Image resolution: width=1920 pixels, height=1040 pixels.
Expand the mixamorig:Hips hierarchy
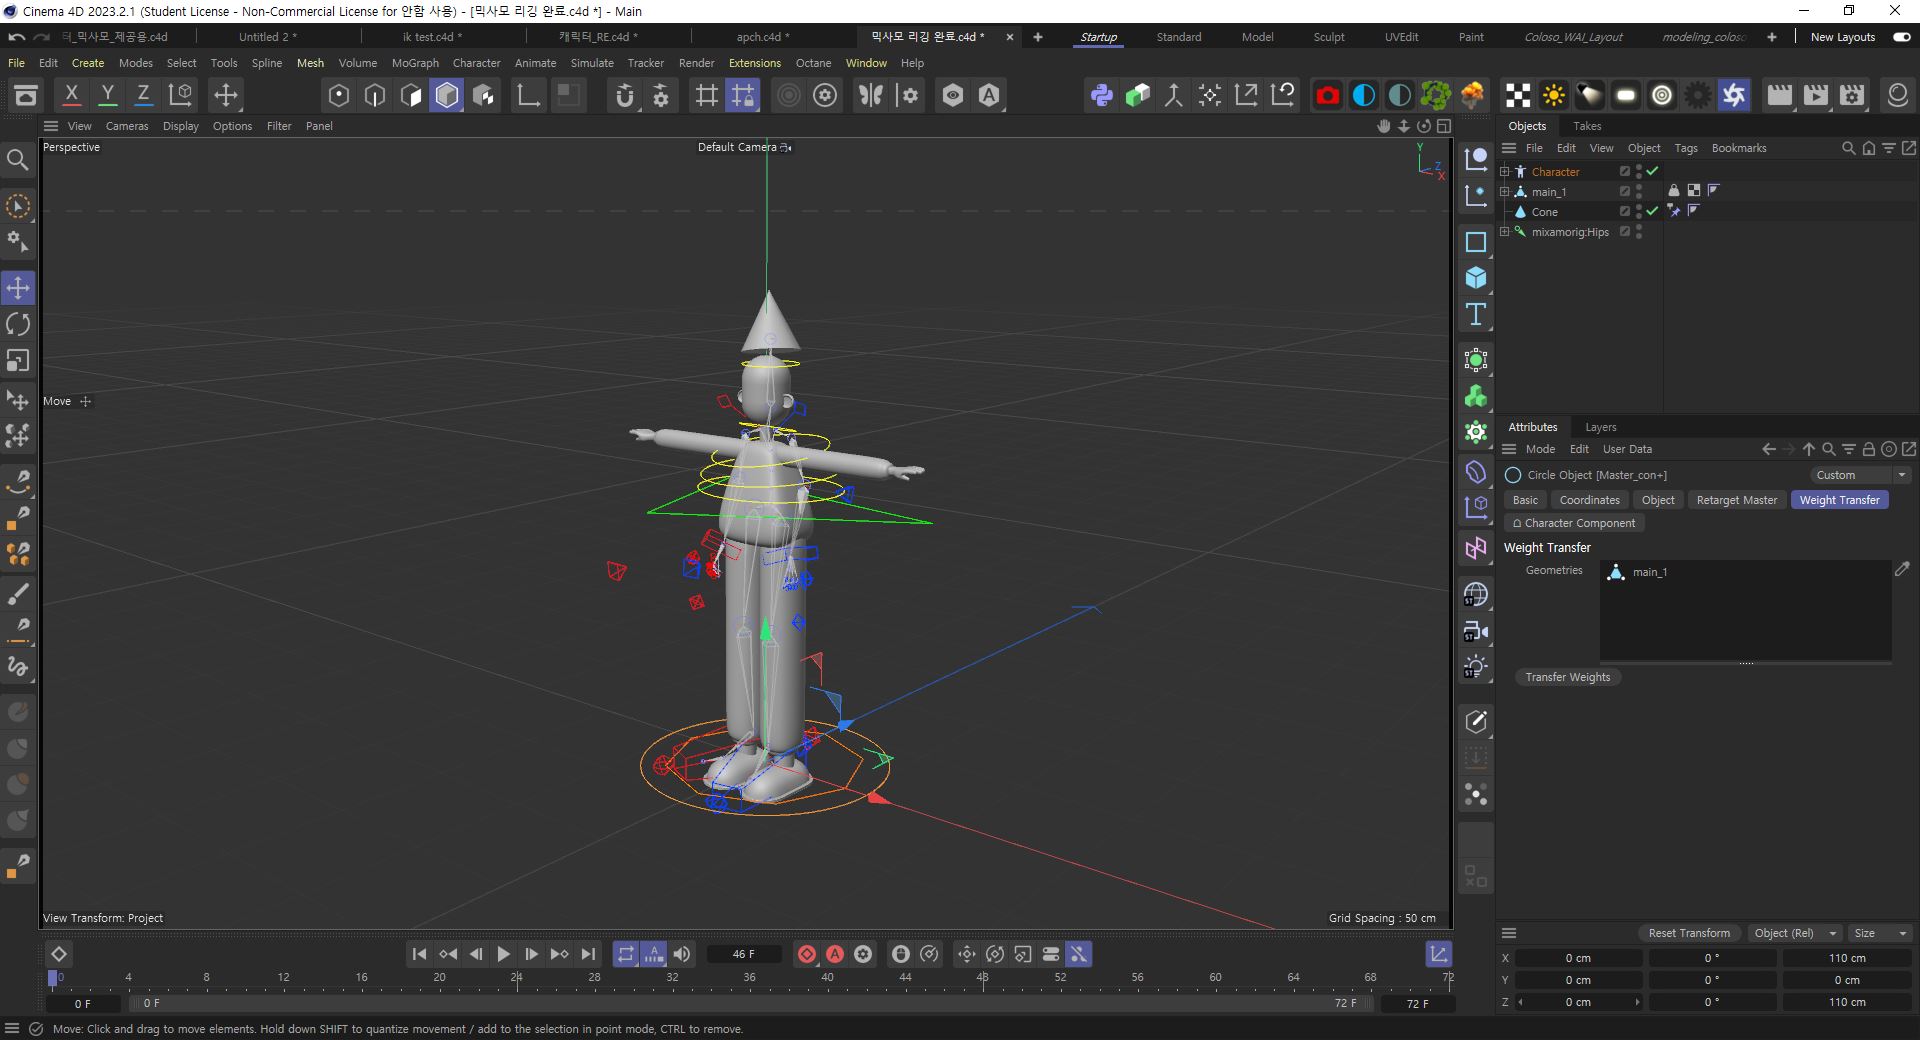click(1504, 231)
